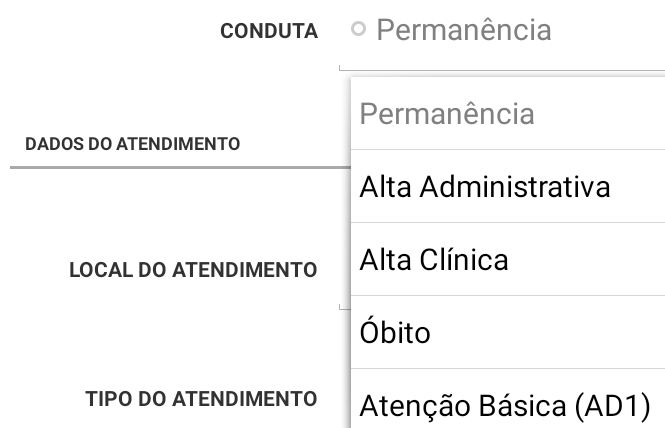Click the divider line under DADOS DO ATENDIMENTO
The height and width of the screenshot is (428, 665).
click(180, 168)
